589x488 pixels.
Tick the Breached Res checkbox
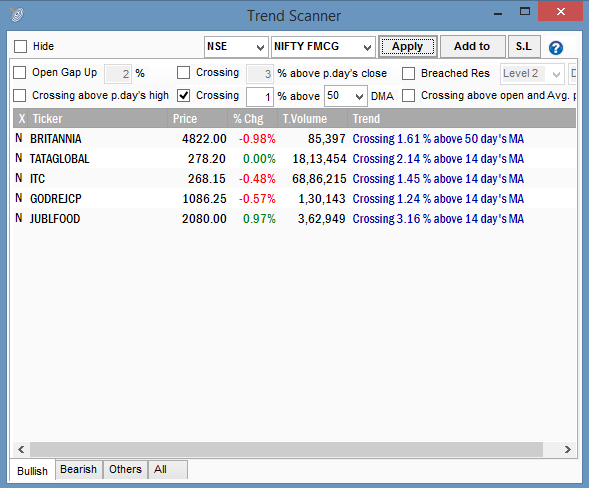coord(408,73)
